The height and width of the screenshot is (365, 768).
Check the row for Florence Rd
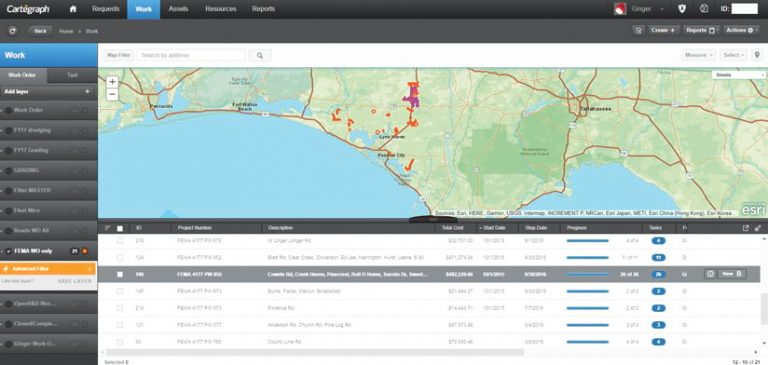pyautogui.click(x=120, y=308)
